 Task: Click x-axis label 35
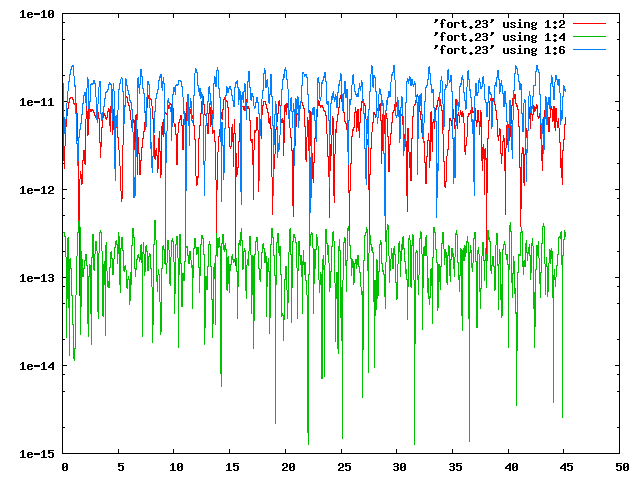(x=456, y=467)
